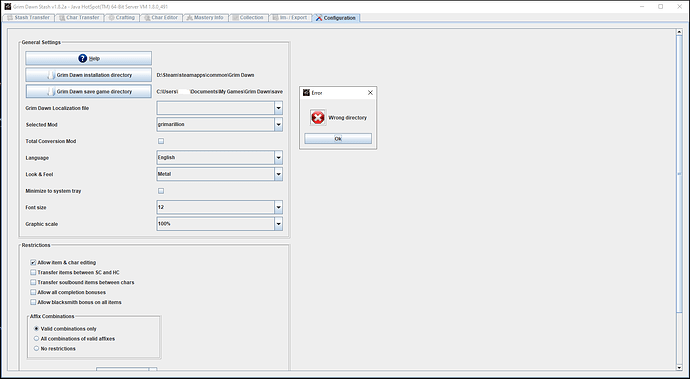Click the folder icon on save game directory button
This screenshot has width=690, height=379.
(51, 92)
